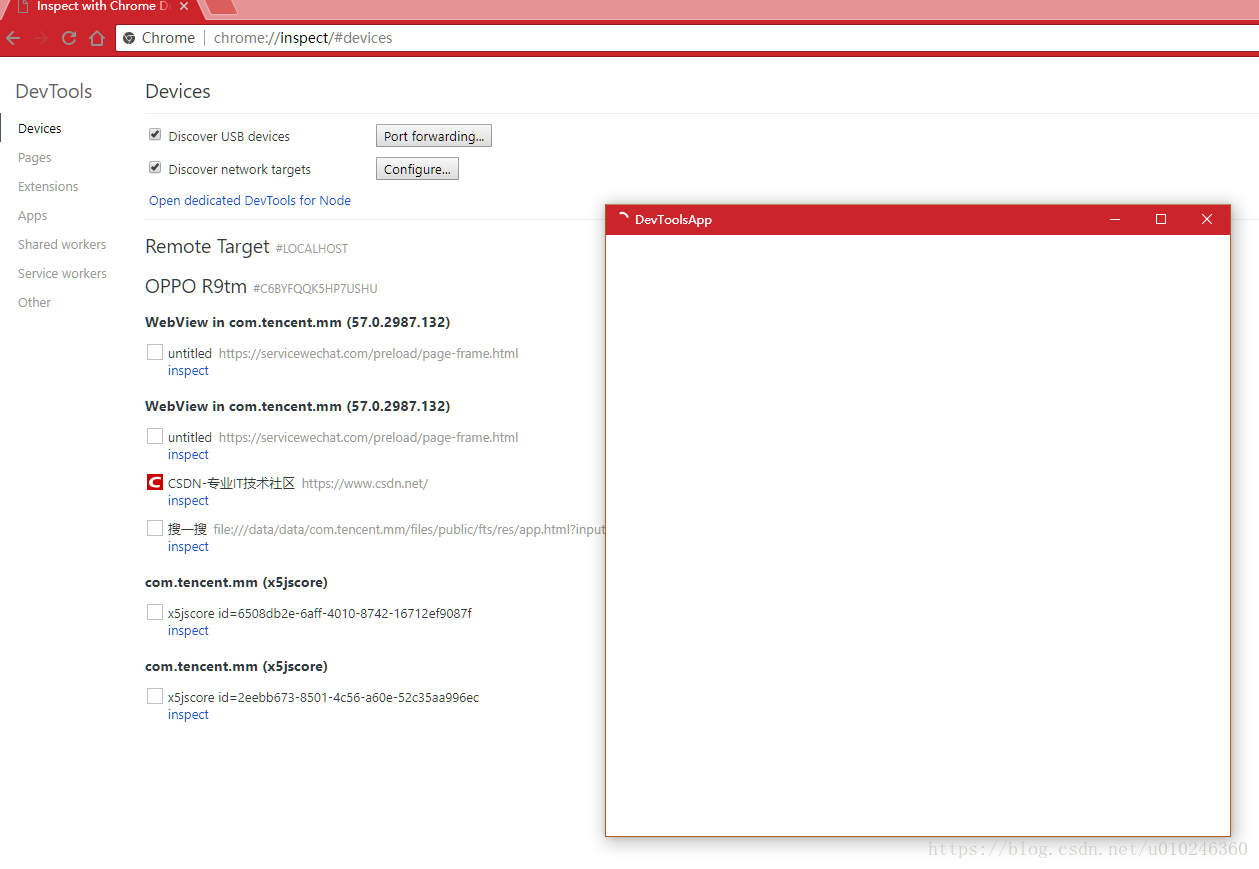Inspect the first untitled page-frame WebView
Image resolution: width=1259 pixels, height=869 pixels.
coord(188,371)
